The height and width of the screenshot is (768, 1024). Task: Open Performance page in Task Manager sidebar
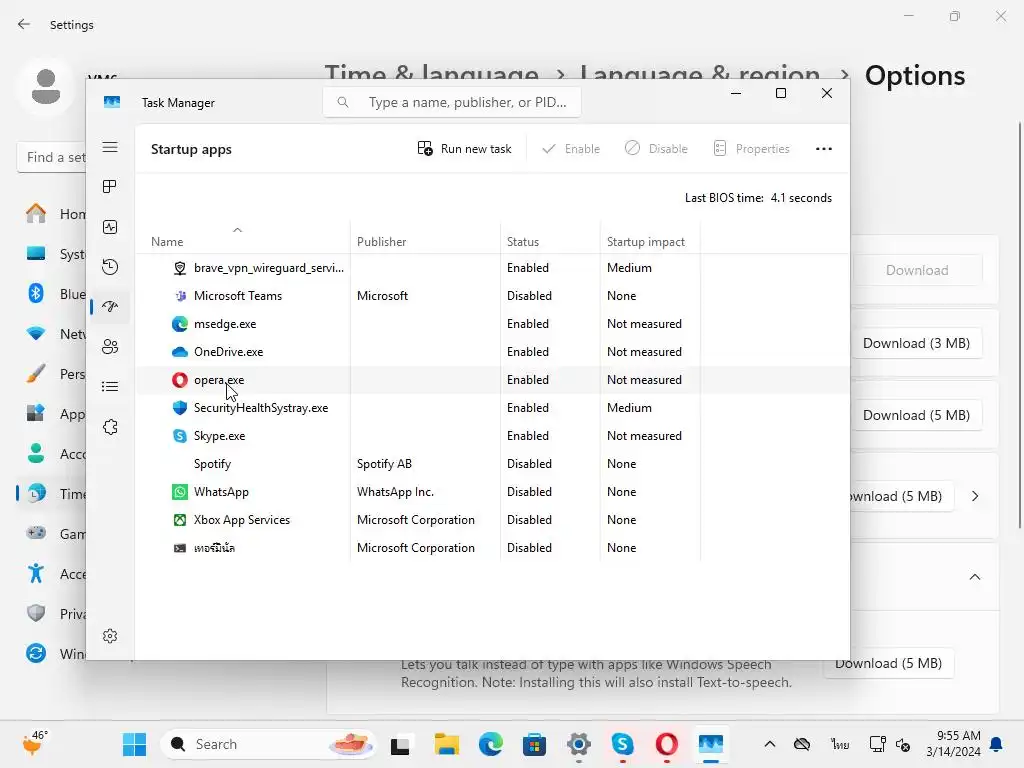(x=110, y=227)
